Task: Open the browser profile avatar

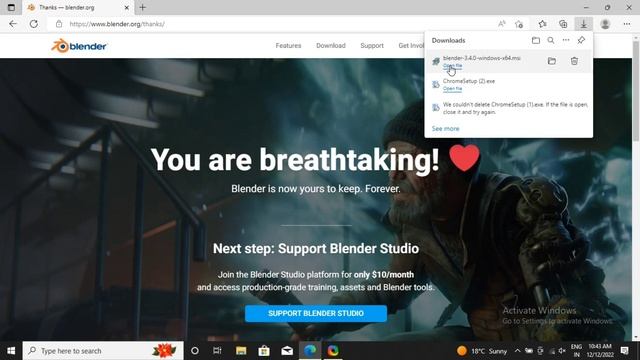Action: point(605,24)
